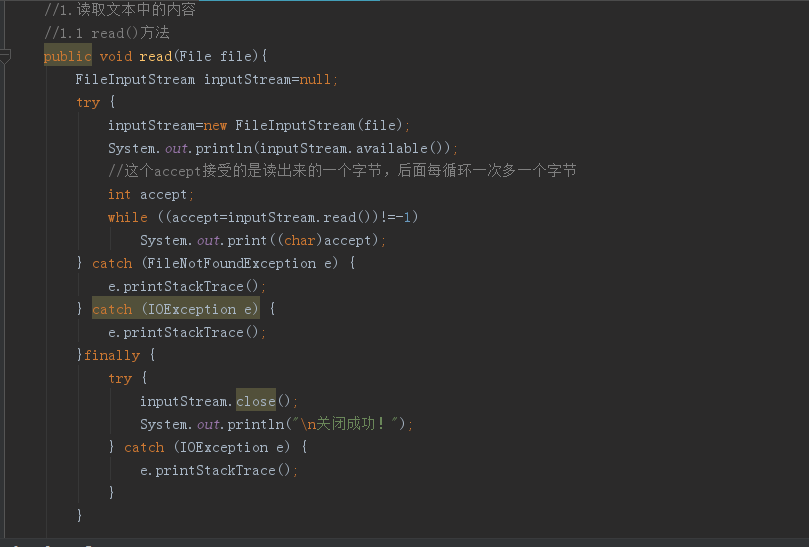Click the string '\n关闭成功！'
This screenshot has height=547, width=809.
pyautogui.click(x=345, y=424)
